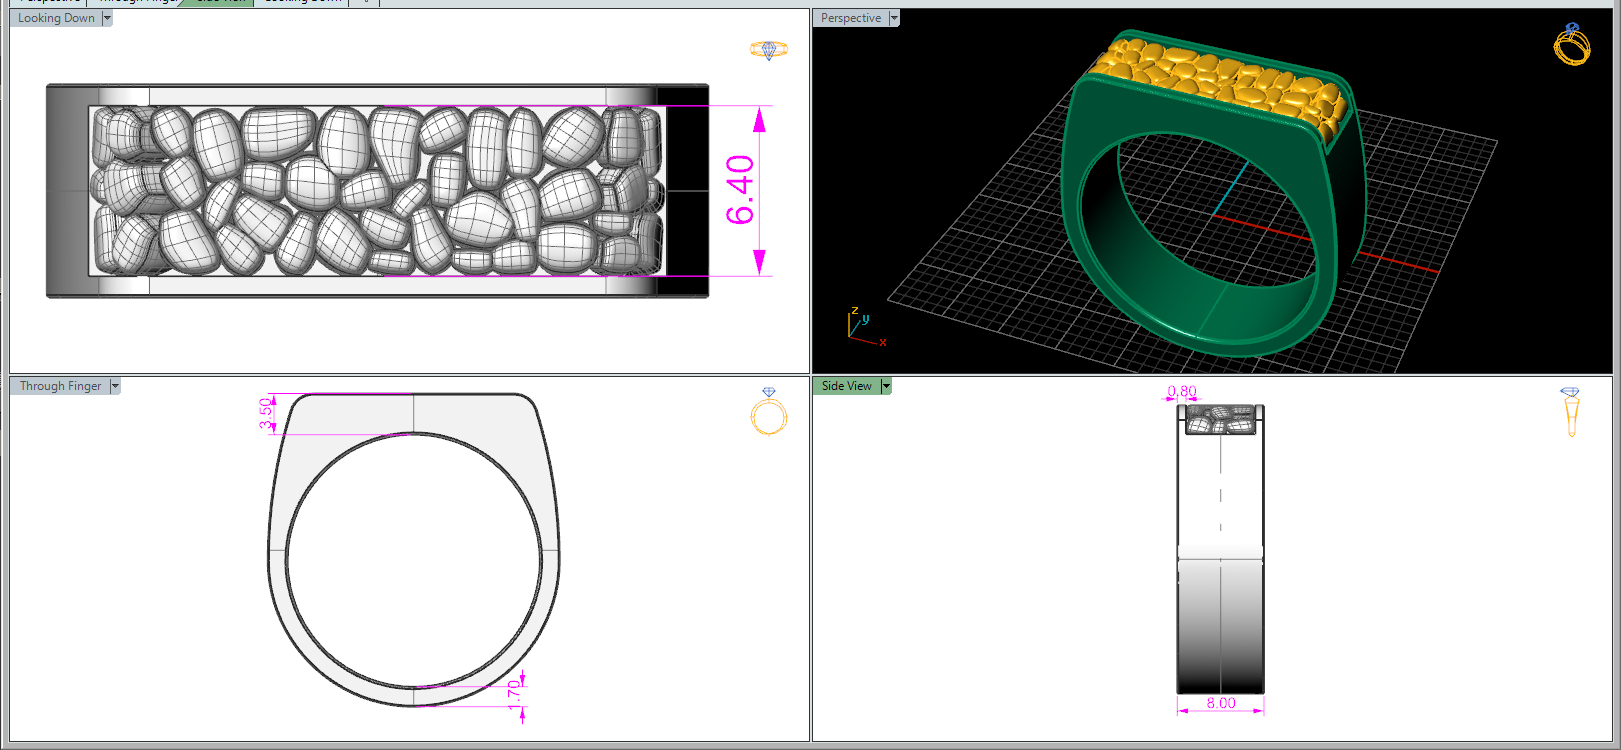The width and height of the screenshot is (1621, 750).
Task: Click the Looking Down view icon in top-left viewport
Action: pyautogui.click(x=768, y=50)
